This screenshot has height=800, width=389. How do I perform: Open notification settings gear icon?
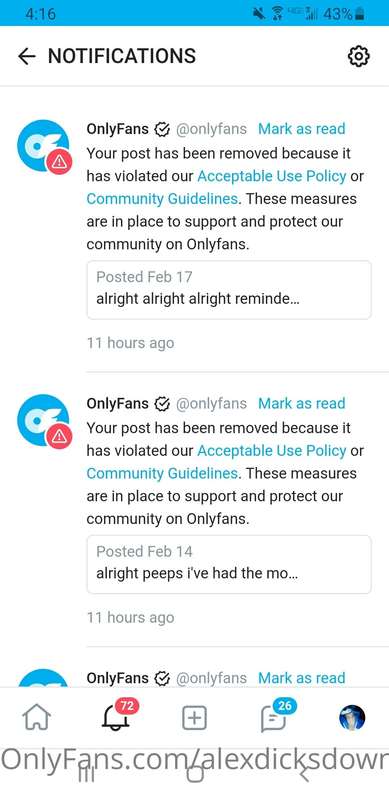click(358, 56)
